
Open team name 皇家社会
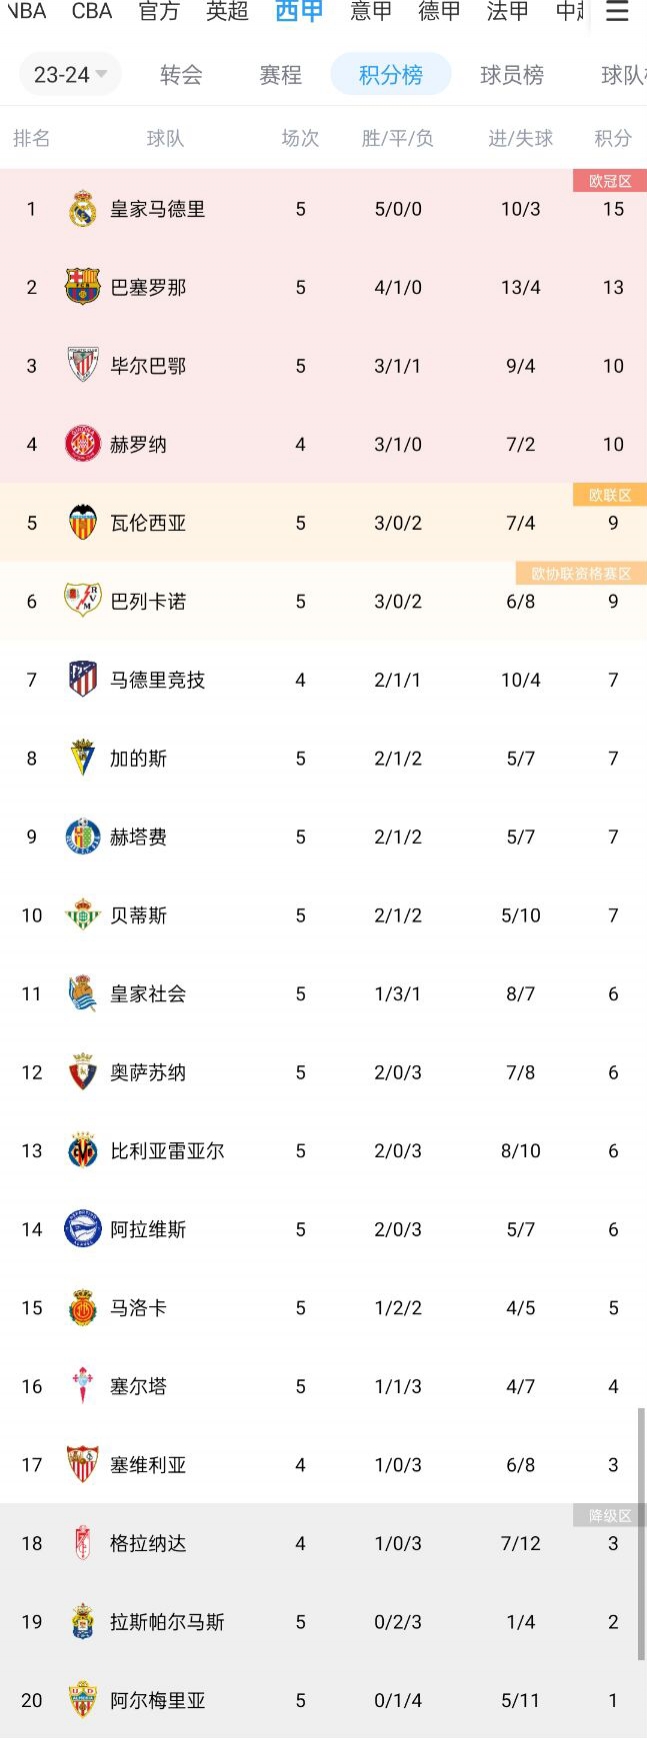coord(148,994)
